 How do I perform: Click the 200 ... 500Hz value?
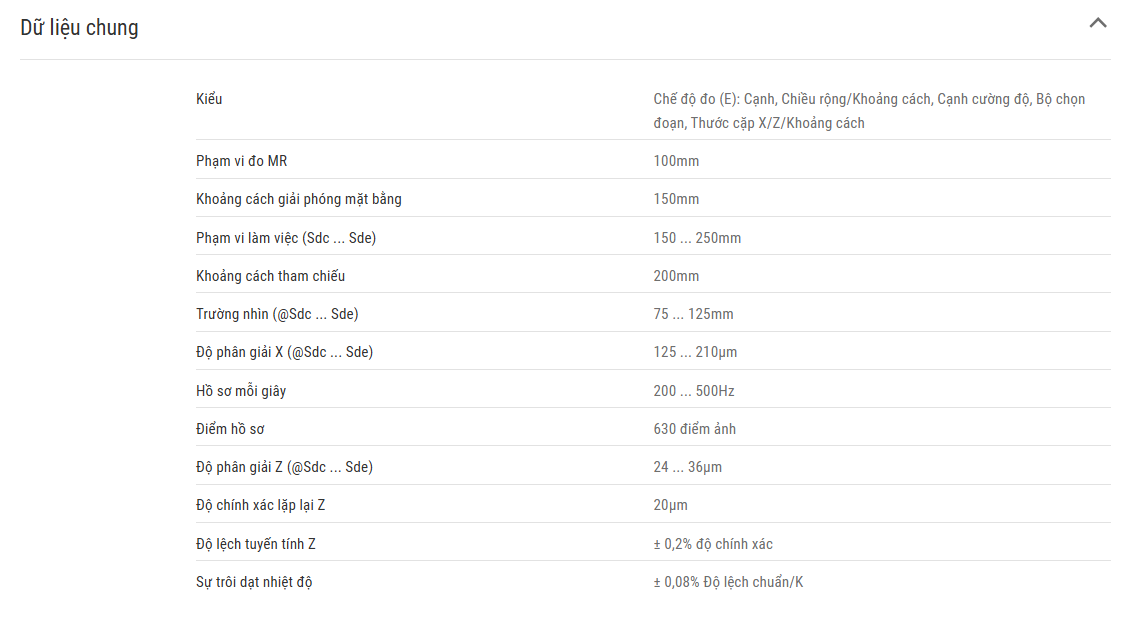pos(694,391)
